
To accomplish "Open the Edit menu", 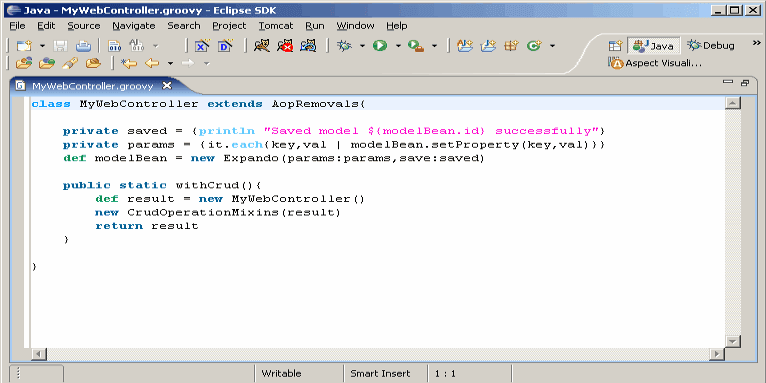I will pyautogui.click(x=46, y=26).
